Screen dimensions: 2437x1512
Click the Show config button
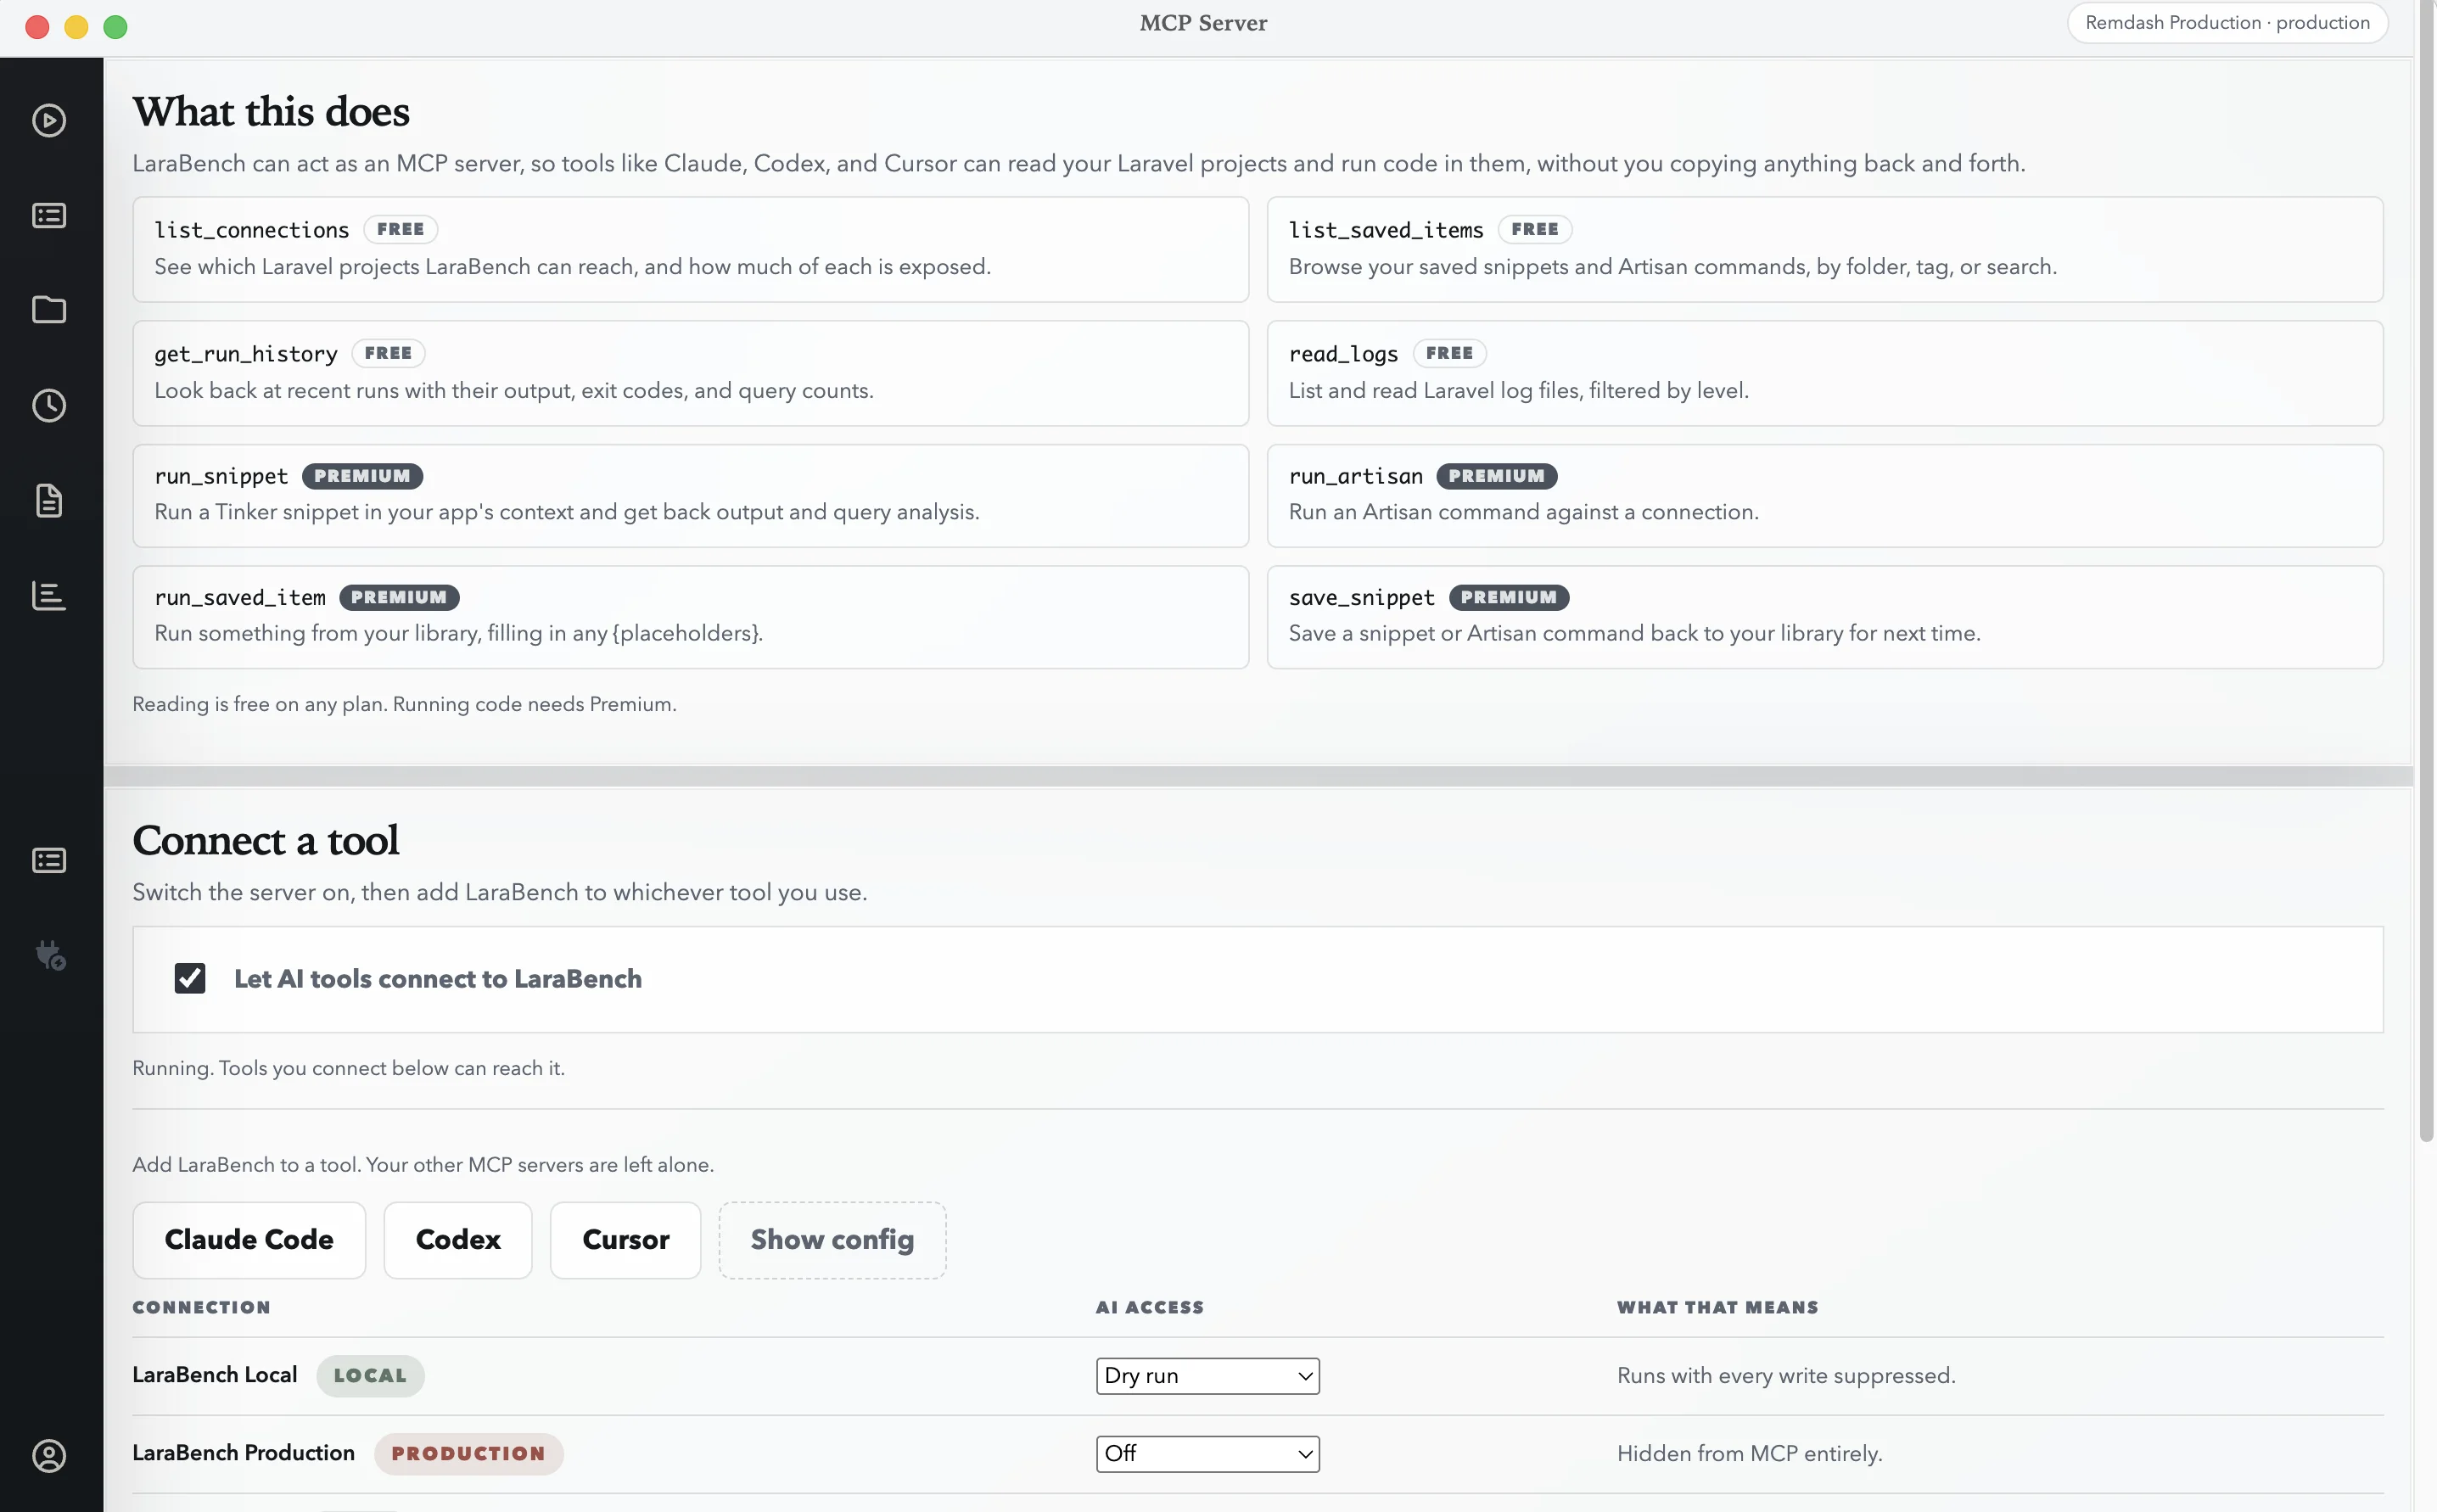click(x=832, y=1240)
